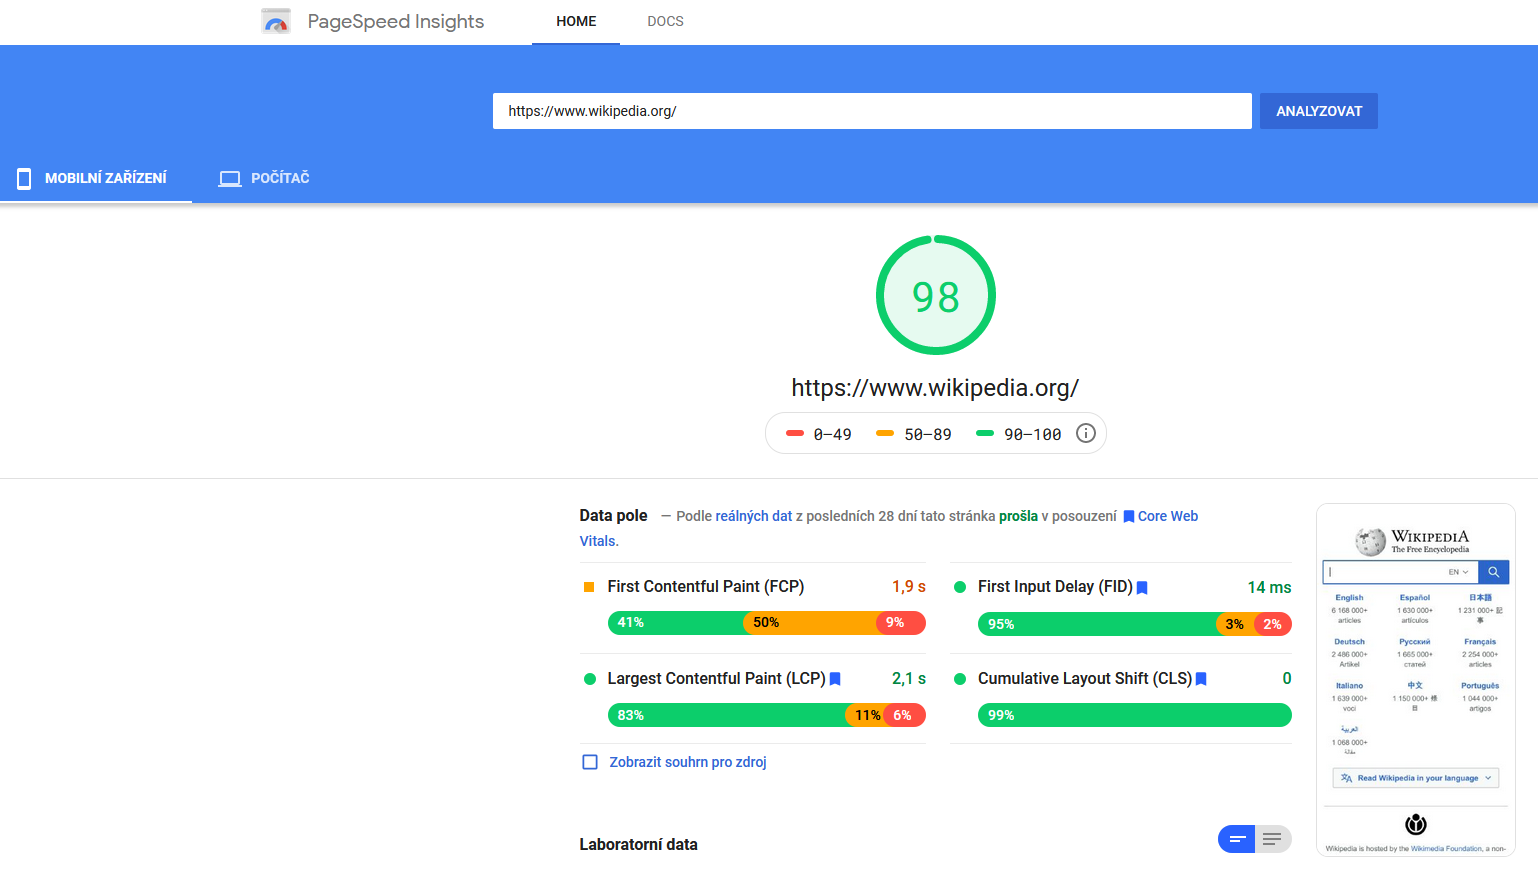This screenshot has height=881, width=1538.
Task: Click the Laboratorní data heading
Action: 638,844
